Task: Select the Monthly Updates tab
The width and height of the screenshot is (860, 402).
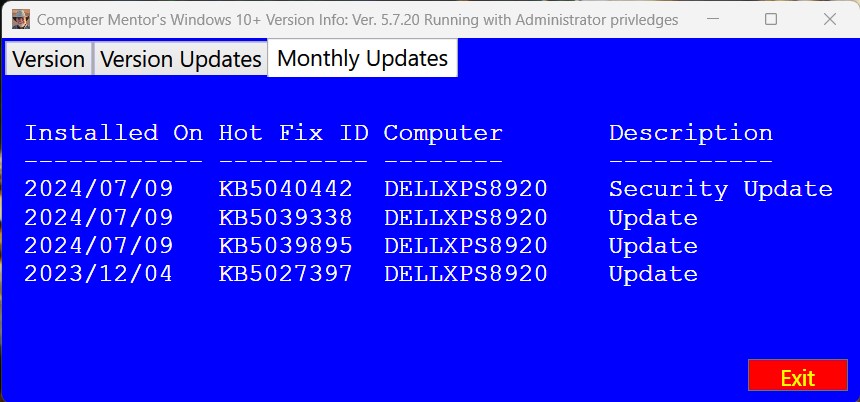Action: 362,58
